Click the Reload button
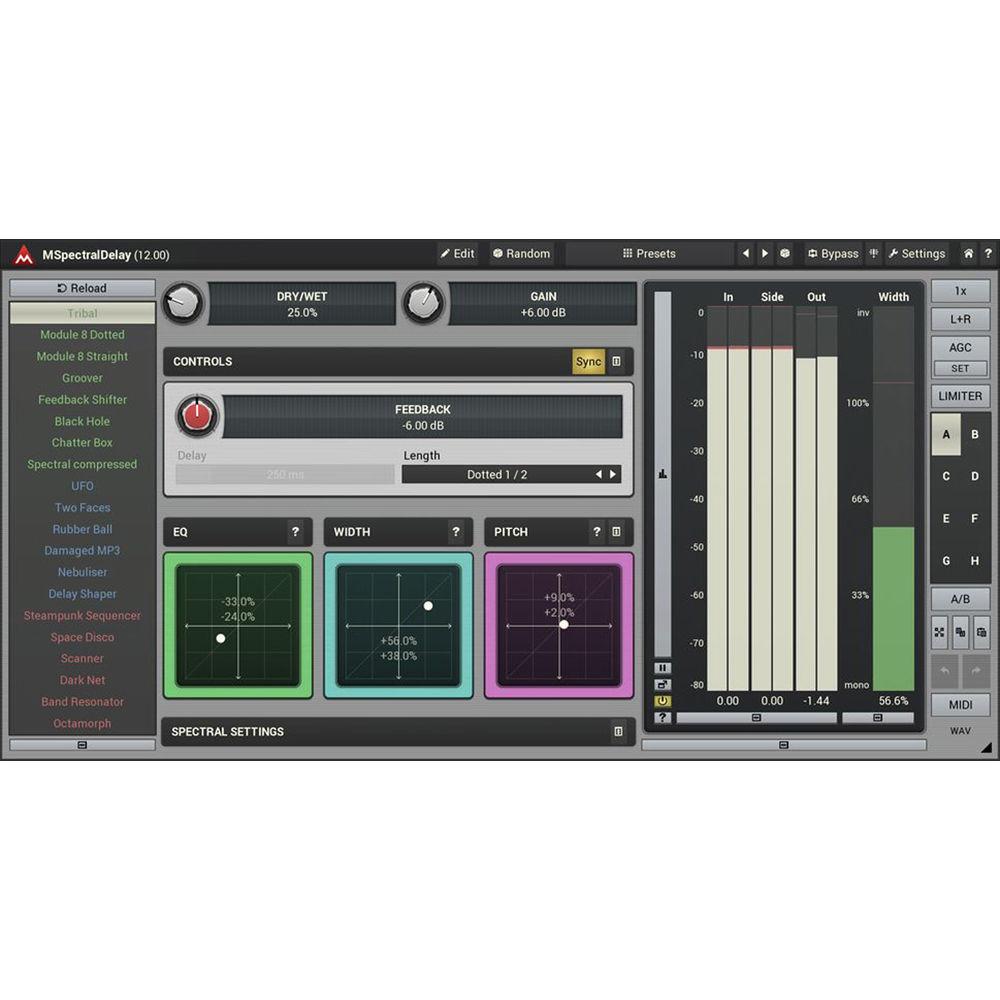The height and width of the screenshot is (1000, 1000). (x=82, y=288)
